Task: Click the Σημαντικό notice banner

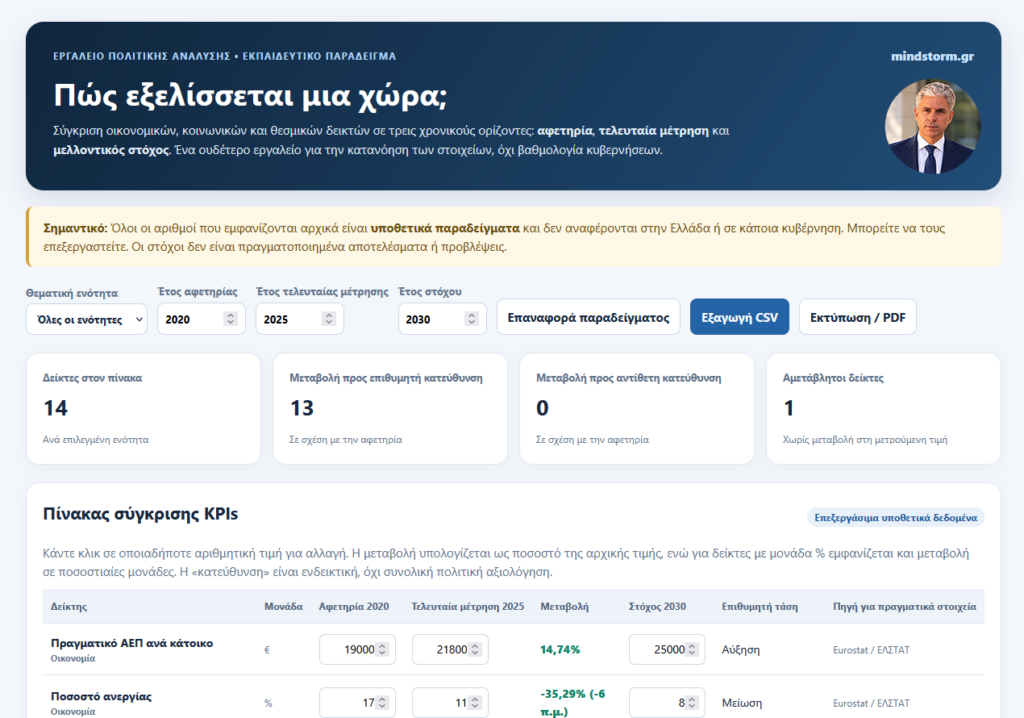Action: click(513, 237)
